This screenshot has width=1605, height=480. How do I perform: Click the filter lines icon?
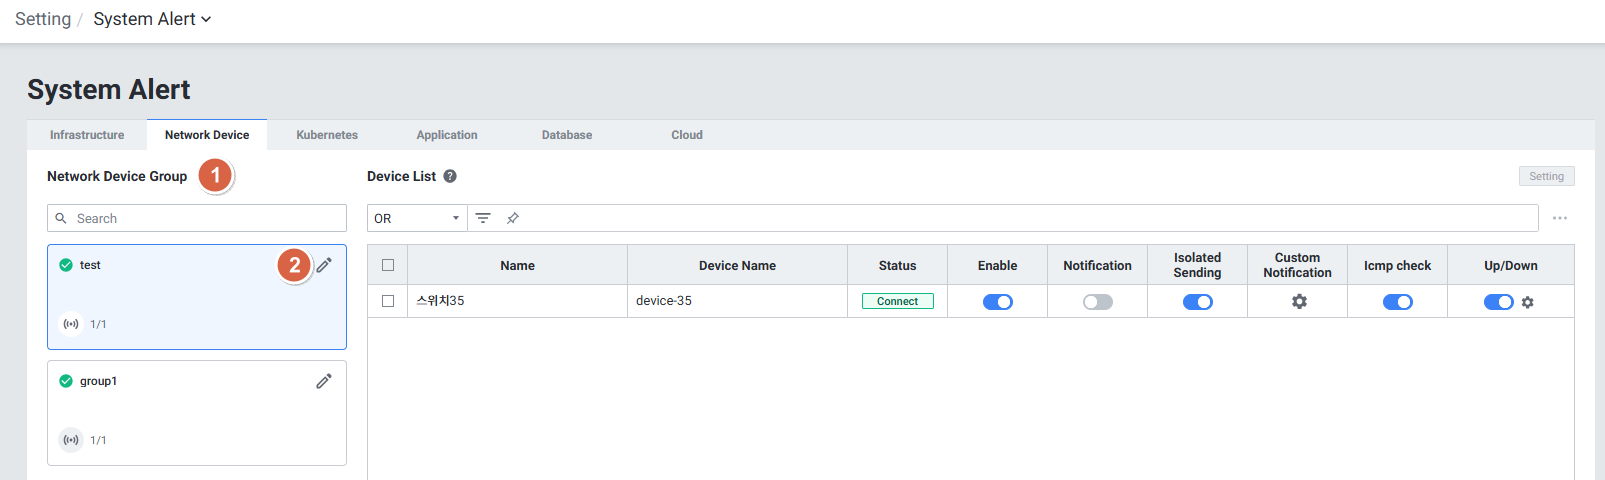click(483, 218)
